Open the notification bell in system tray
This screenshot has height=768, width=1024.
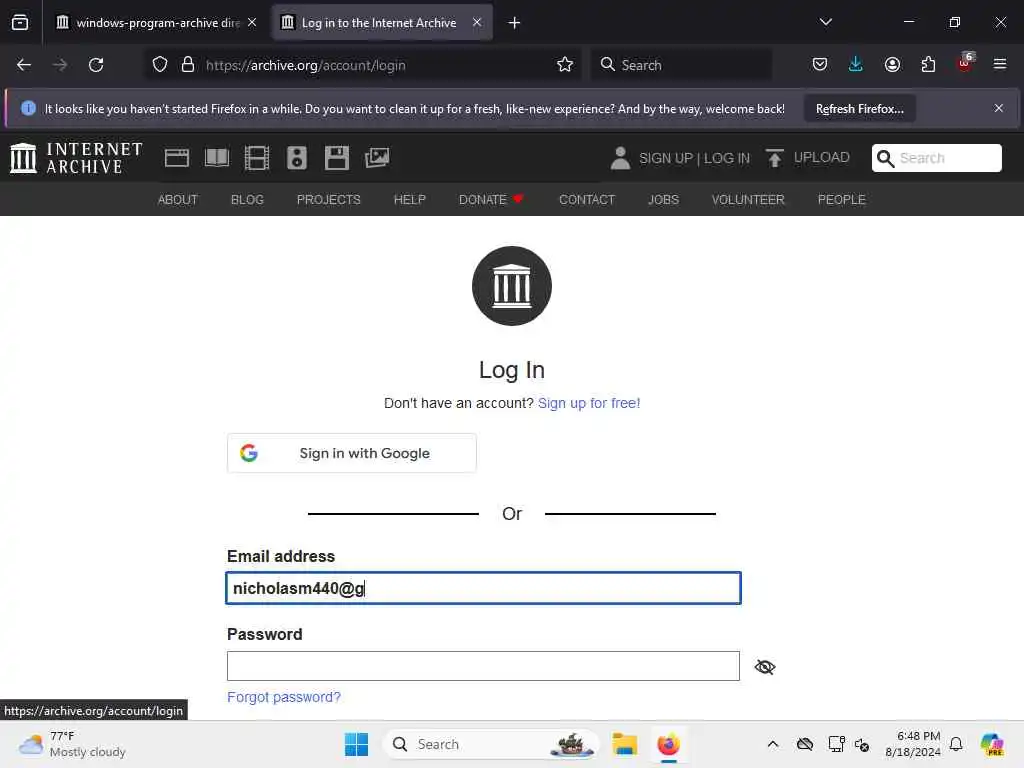click(x=956, y=744)
